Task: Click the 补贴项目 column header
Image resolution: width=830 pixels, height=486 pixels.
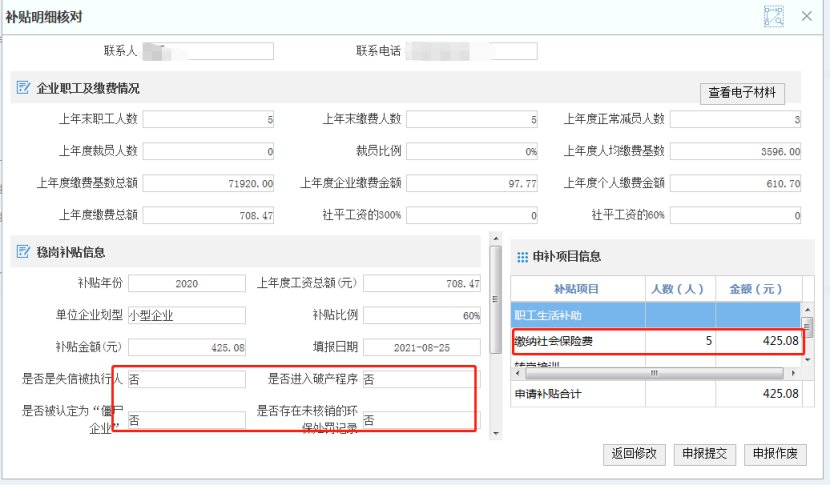Action: pos(577,288)
